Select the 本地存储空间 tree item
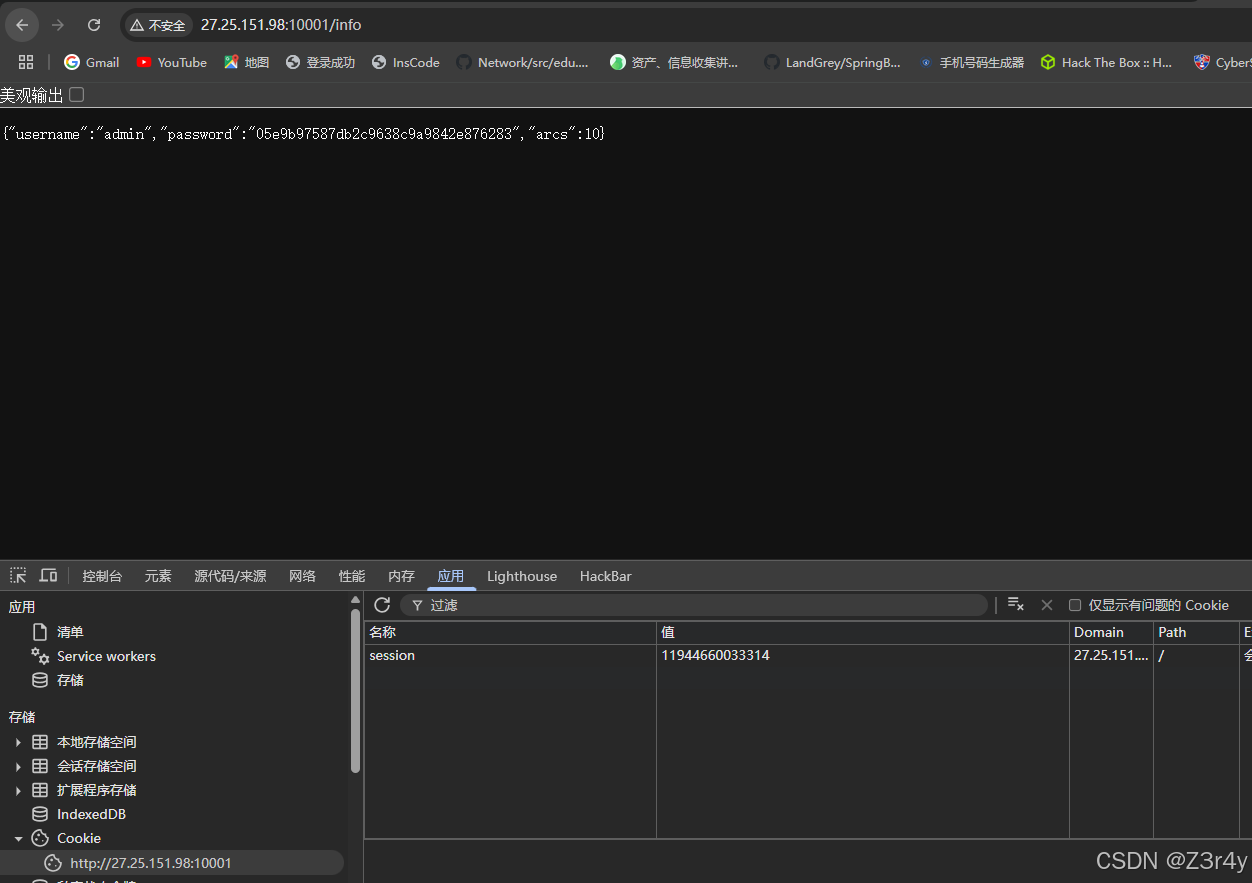The image size is (1252, 883). [96, 742]
